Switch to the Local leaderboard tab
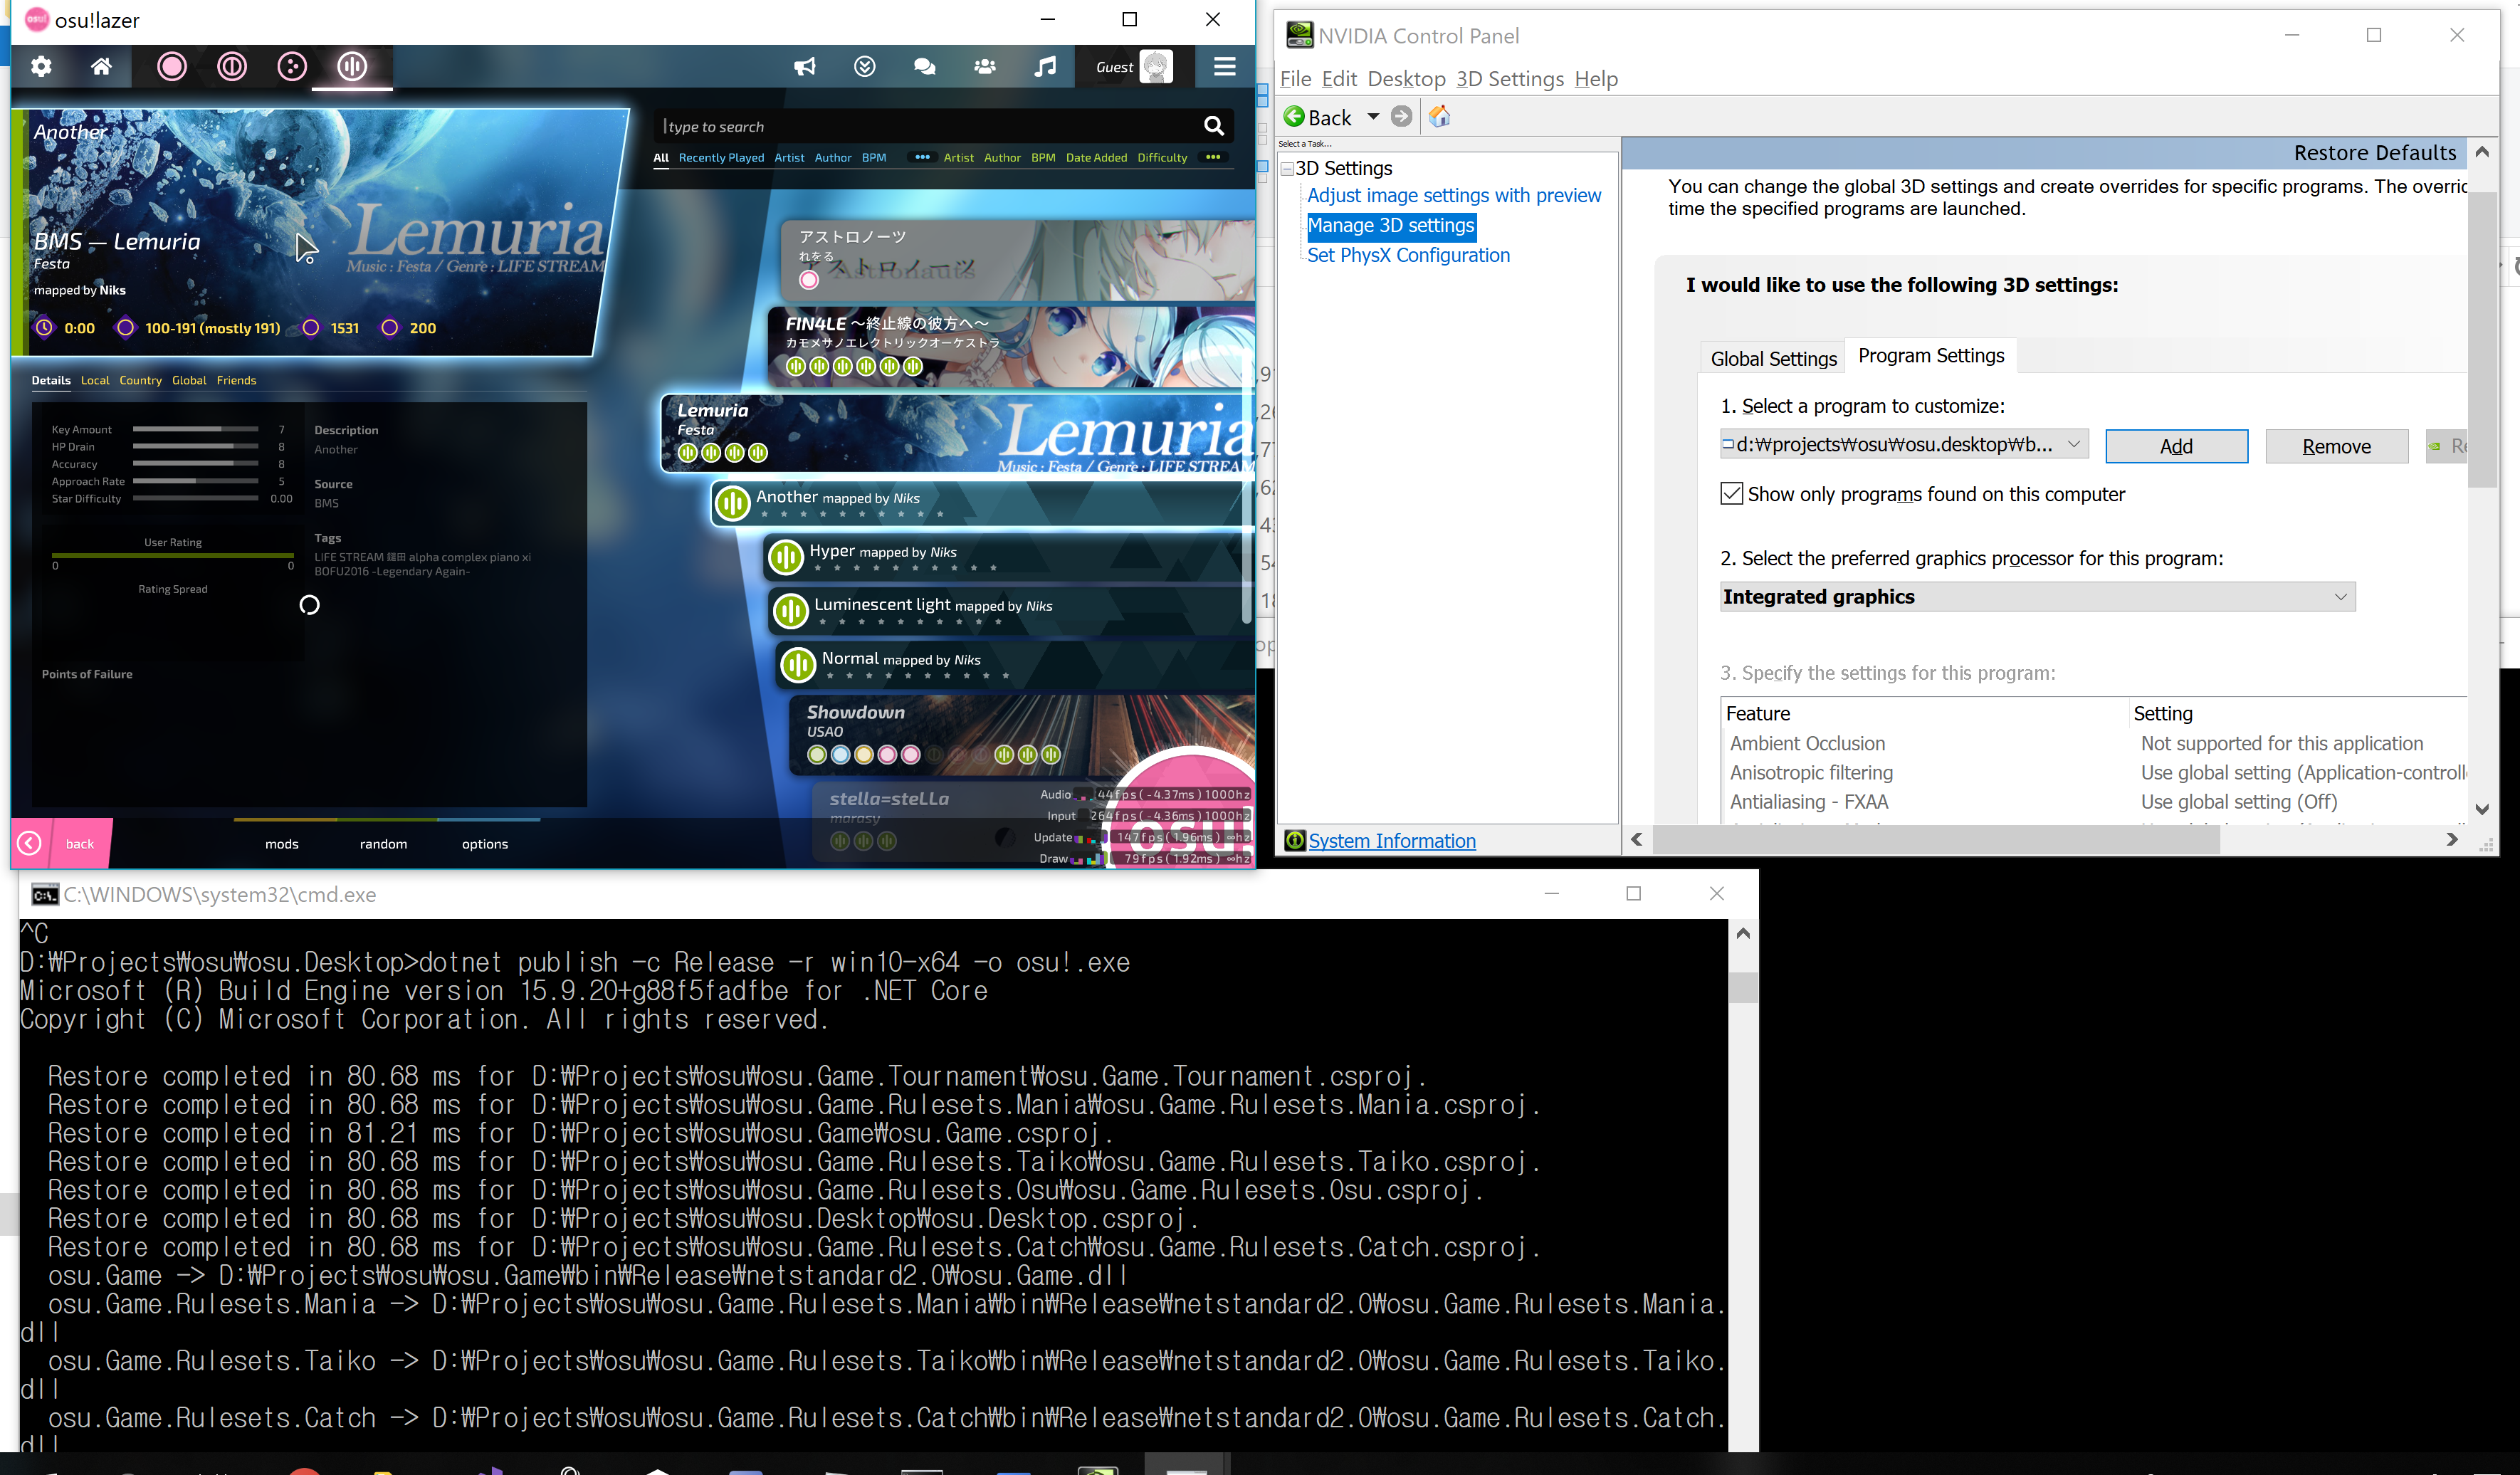Image resolution: width=2520 pixels, height=1475 pixels. tap(95, 380)
